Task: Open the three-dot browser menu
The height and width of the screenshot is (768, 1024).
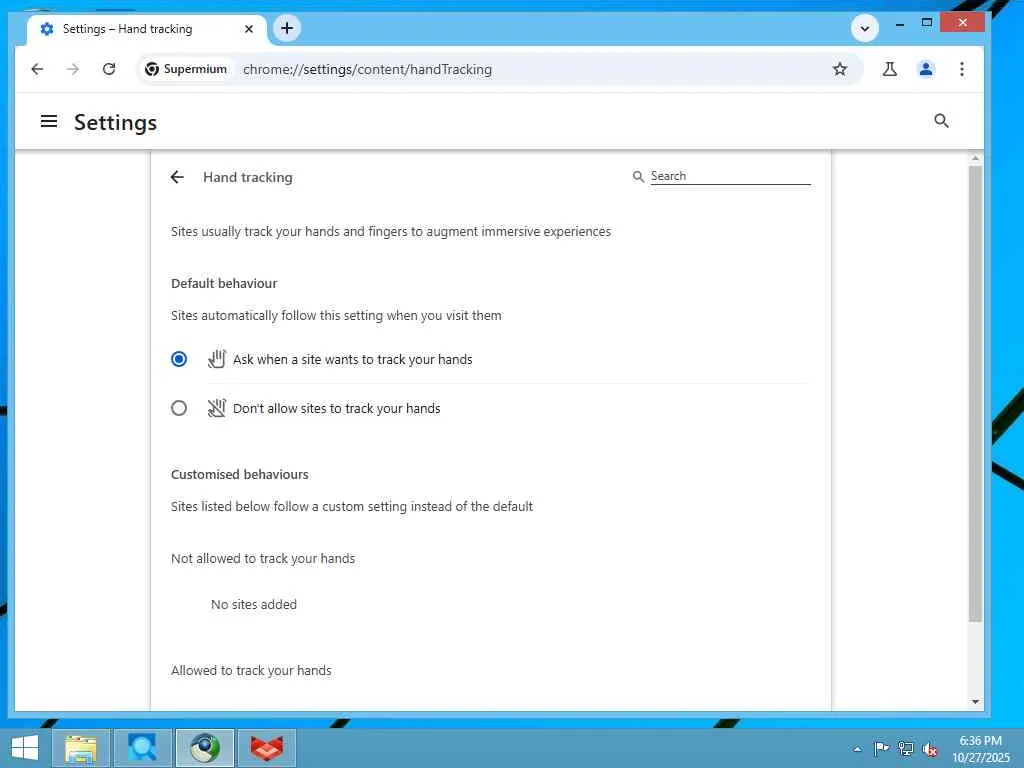Action: pyautogui.click(x=961, y=69)
